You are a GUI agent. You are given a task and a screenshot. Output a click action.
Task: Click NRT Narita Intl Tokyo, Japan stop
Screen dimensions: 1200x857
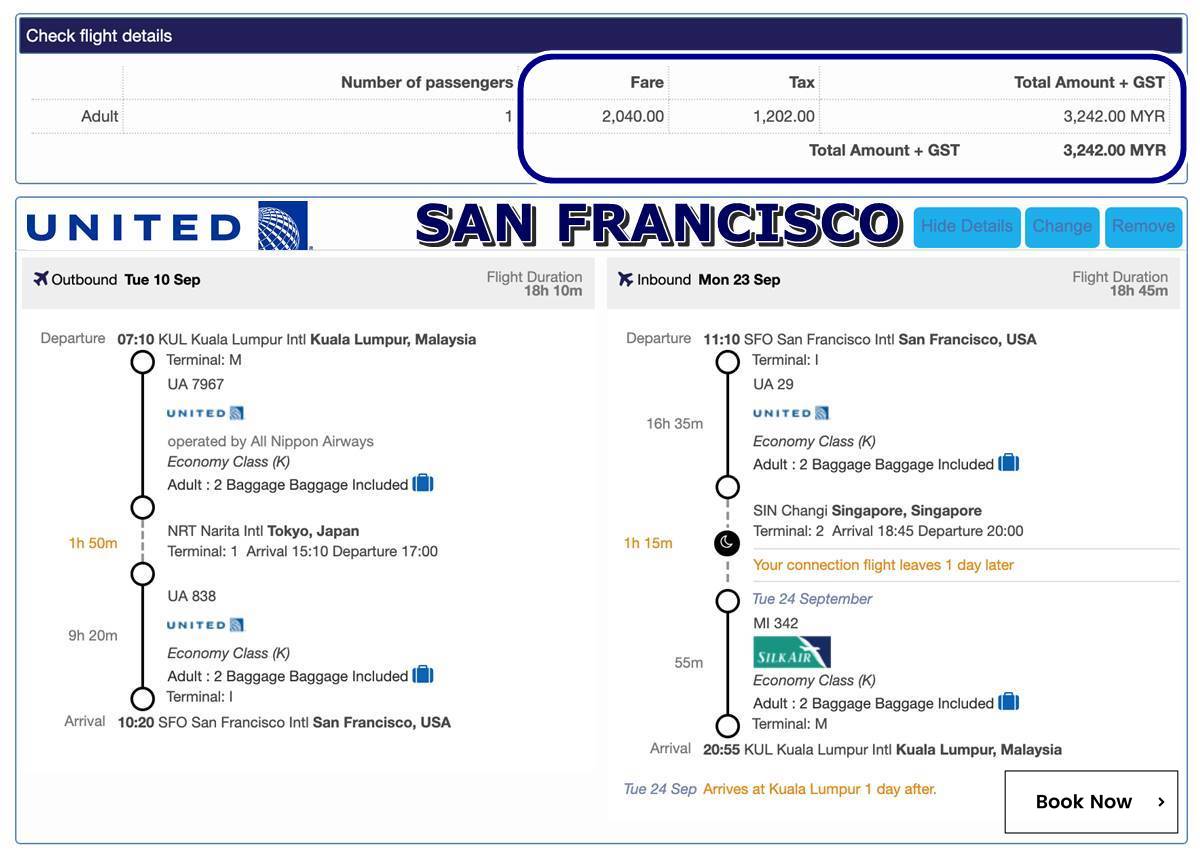(263, 531)
